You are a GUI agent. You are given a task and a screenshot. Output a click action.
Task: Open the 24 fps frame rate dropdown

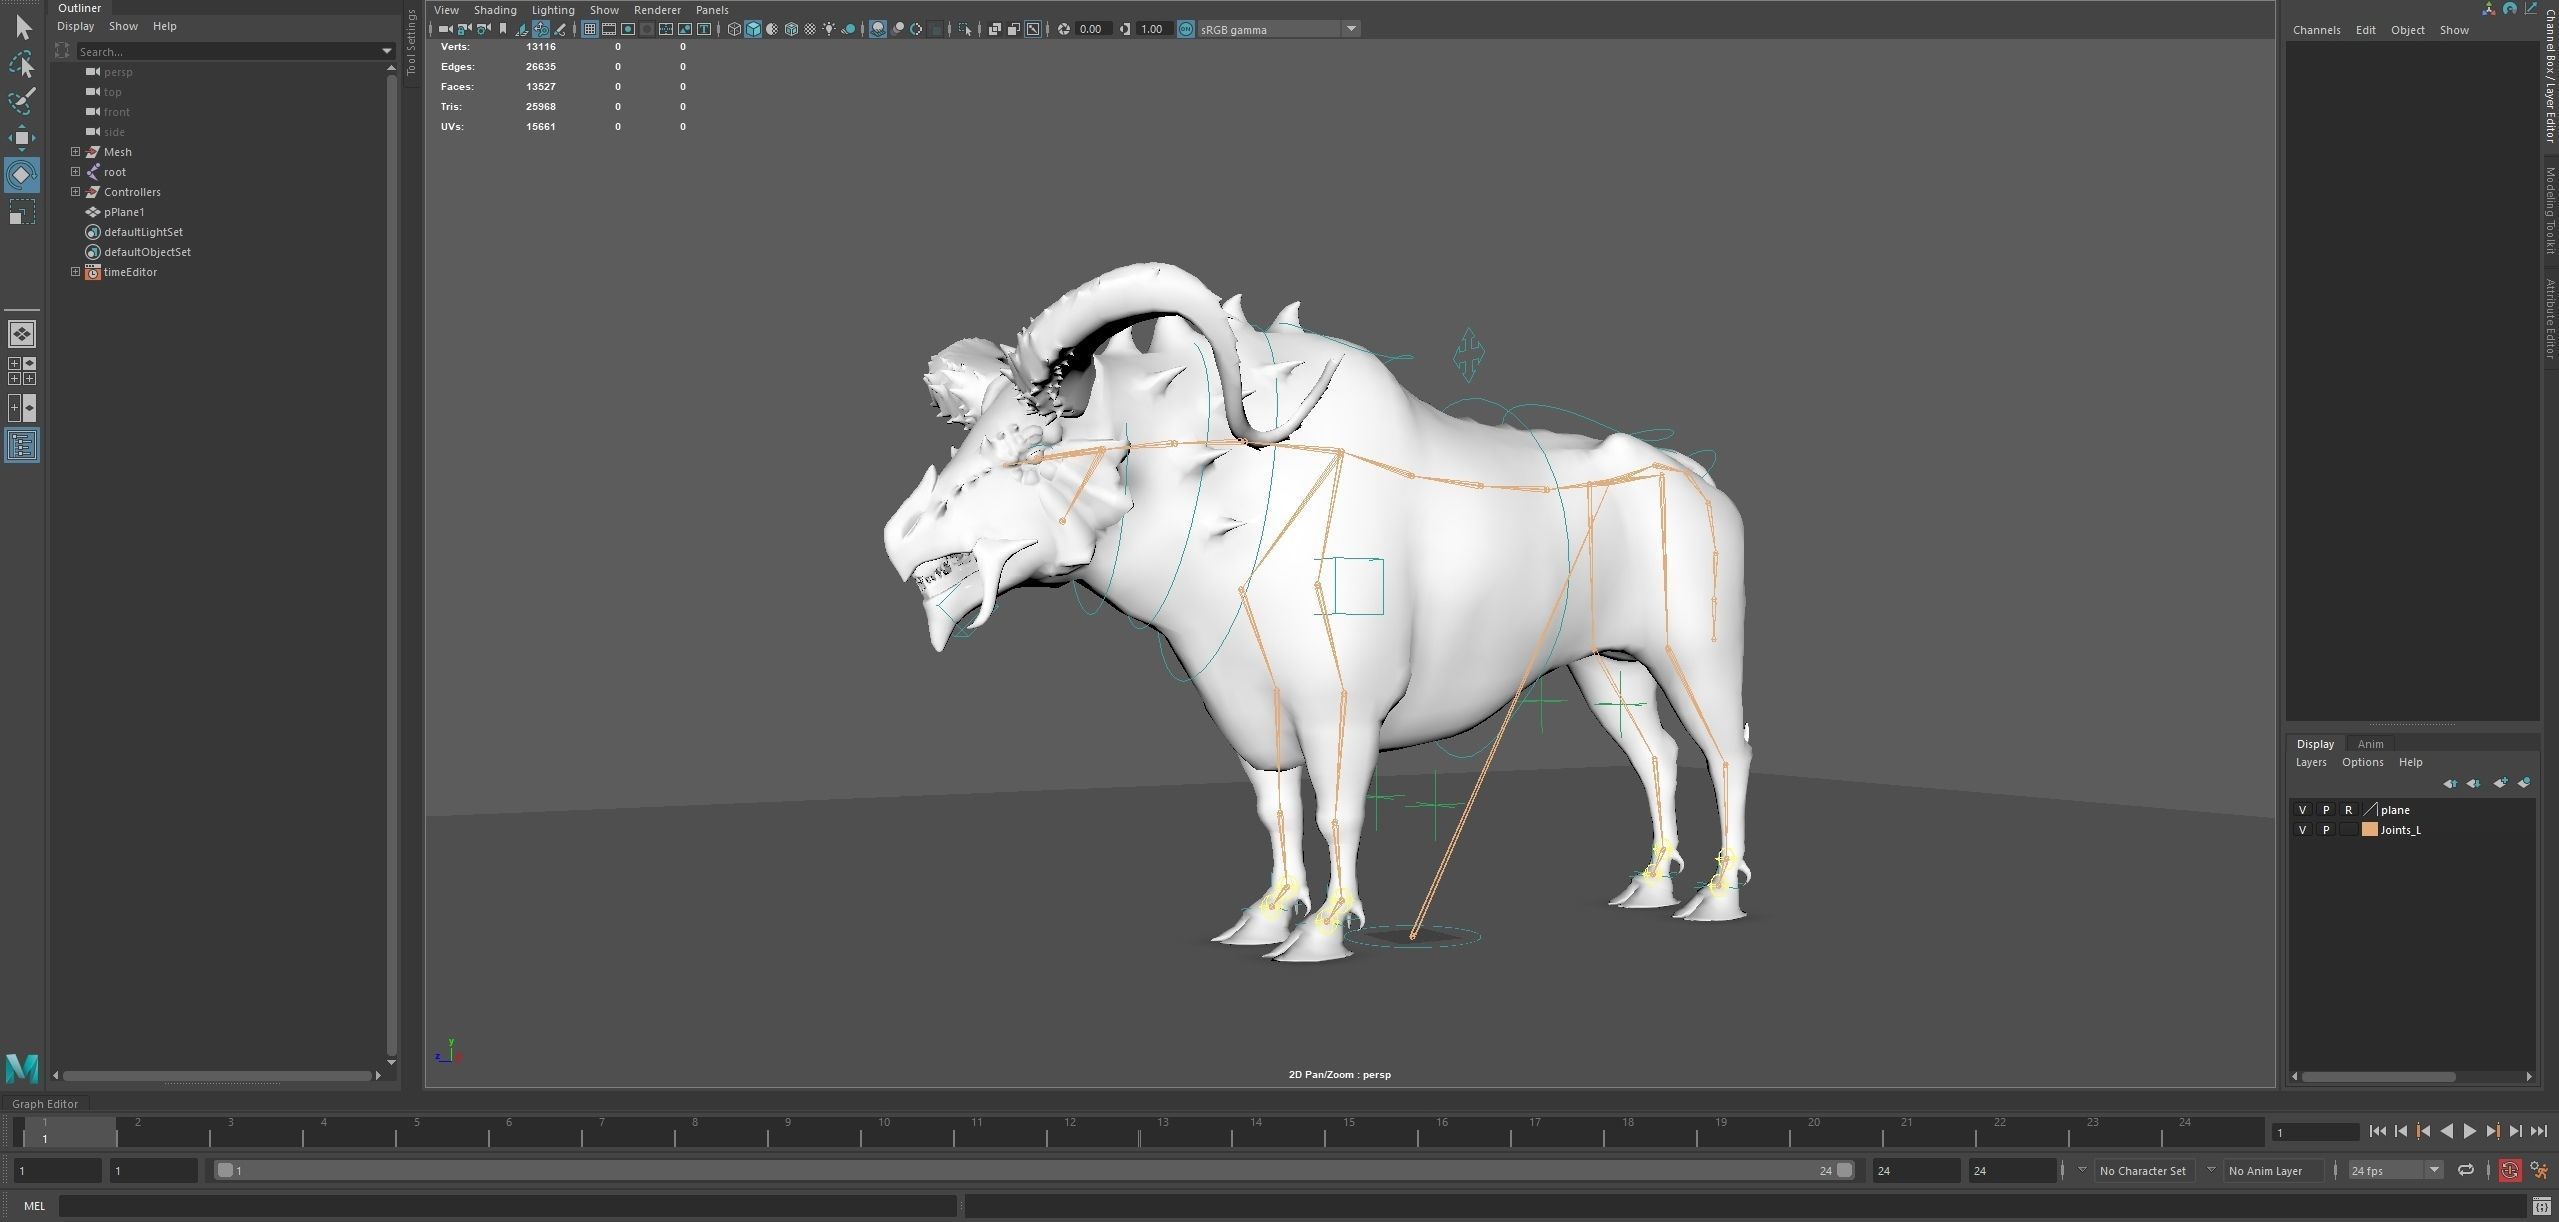[2434, 1171]
